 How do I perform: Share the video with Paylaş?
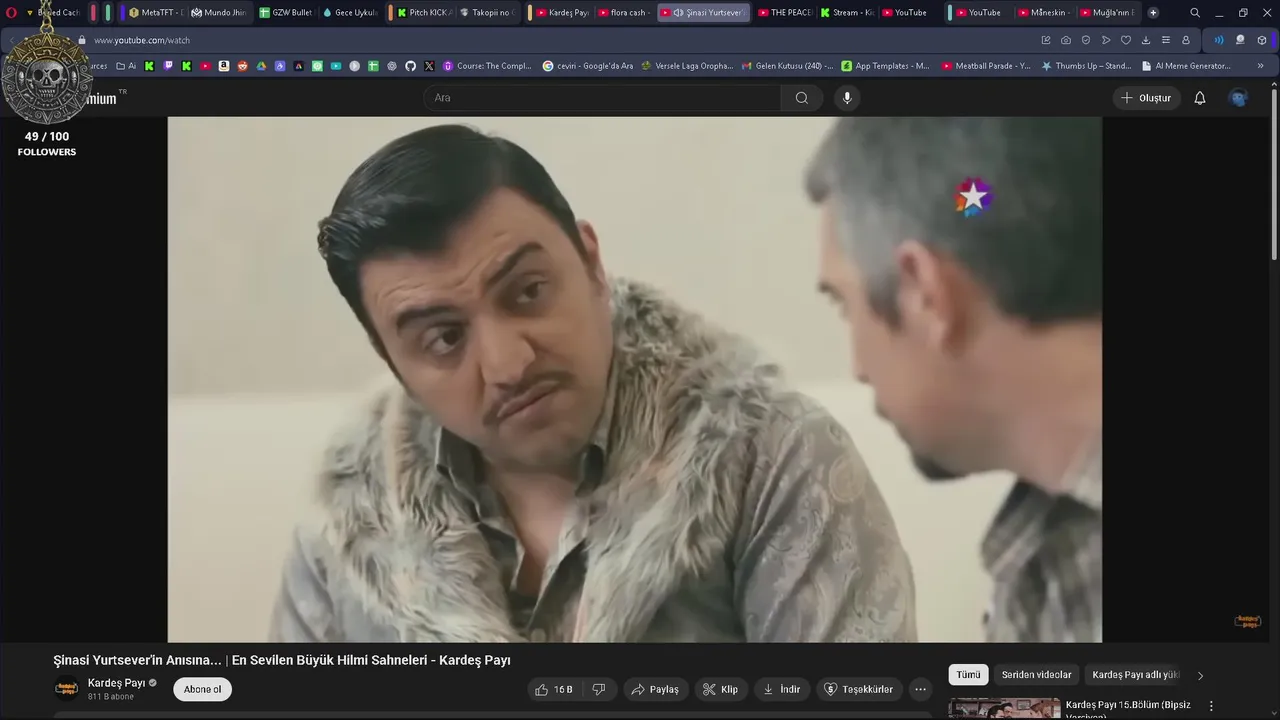pyautogui.click(x=656, y=689)
